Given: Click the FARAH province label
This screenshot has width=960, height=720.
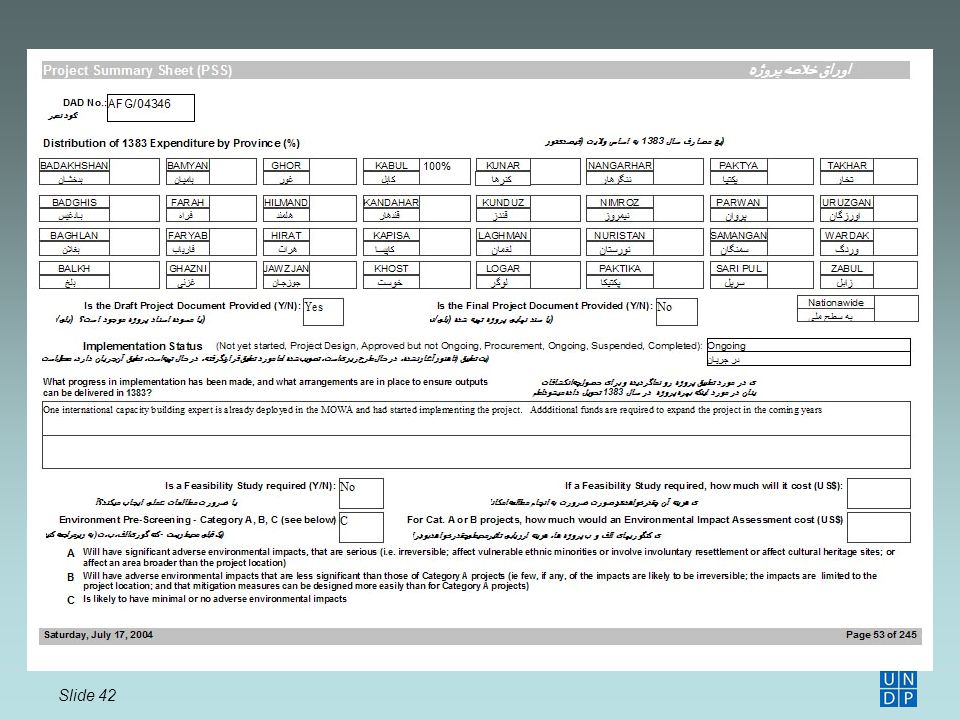Looking at the screenshot, I should coord(187,202).
